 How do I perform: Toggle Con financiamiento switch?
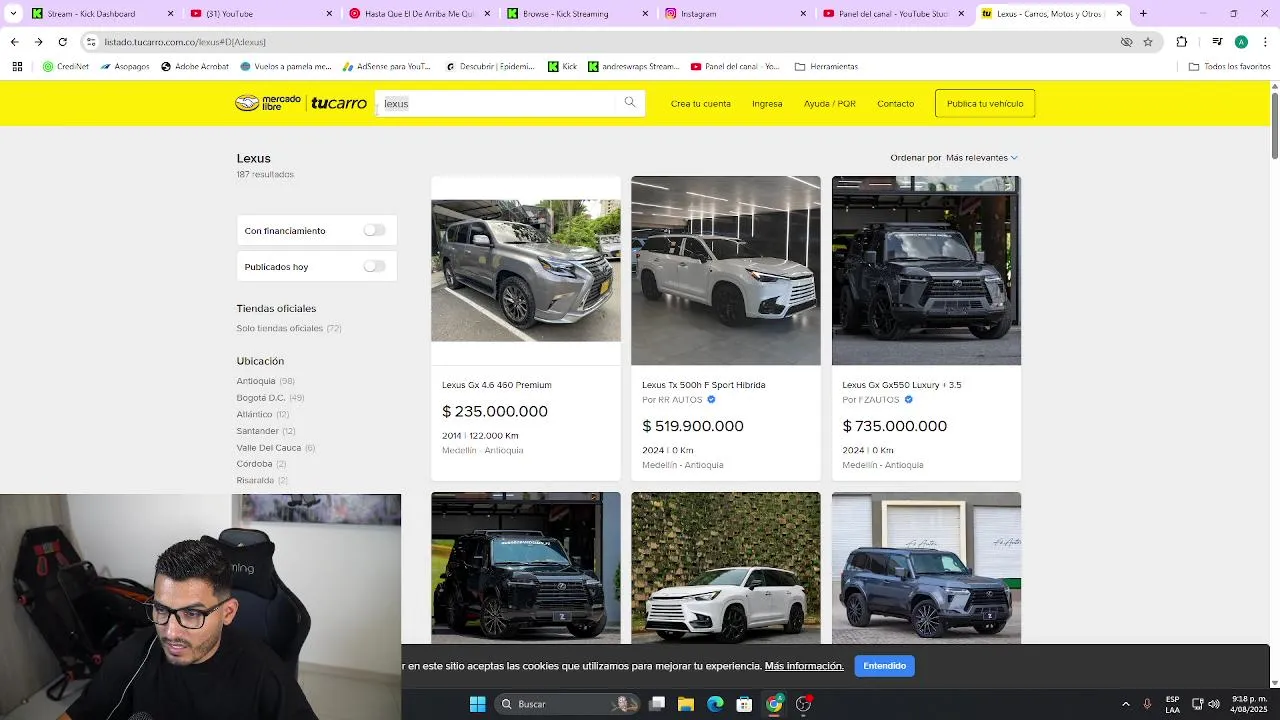(x=374, y=230)
